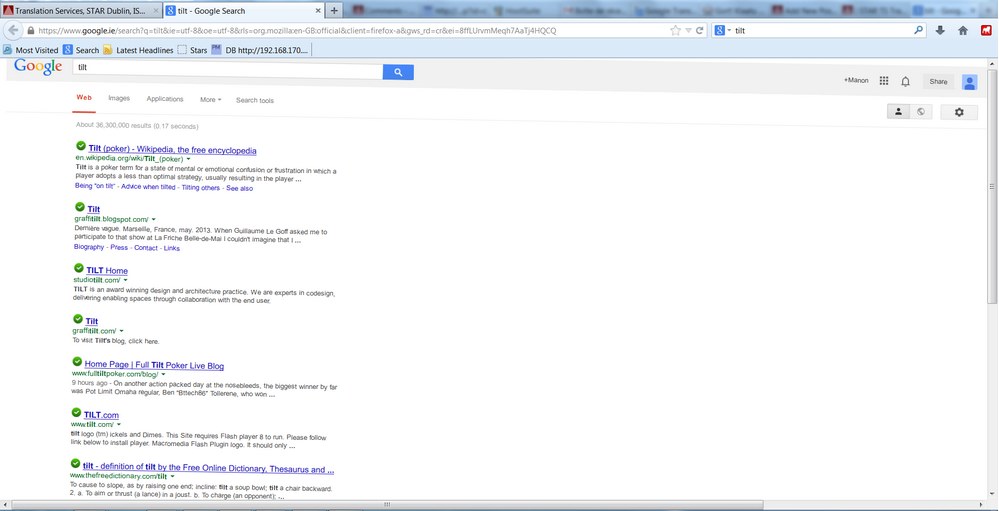Viewport: 999px width, 511px height.
Task: Open the Google apps grid icon
Action: pos(884,81)
